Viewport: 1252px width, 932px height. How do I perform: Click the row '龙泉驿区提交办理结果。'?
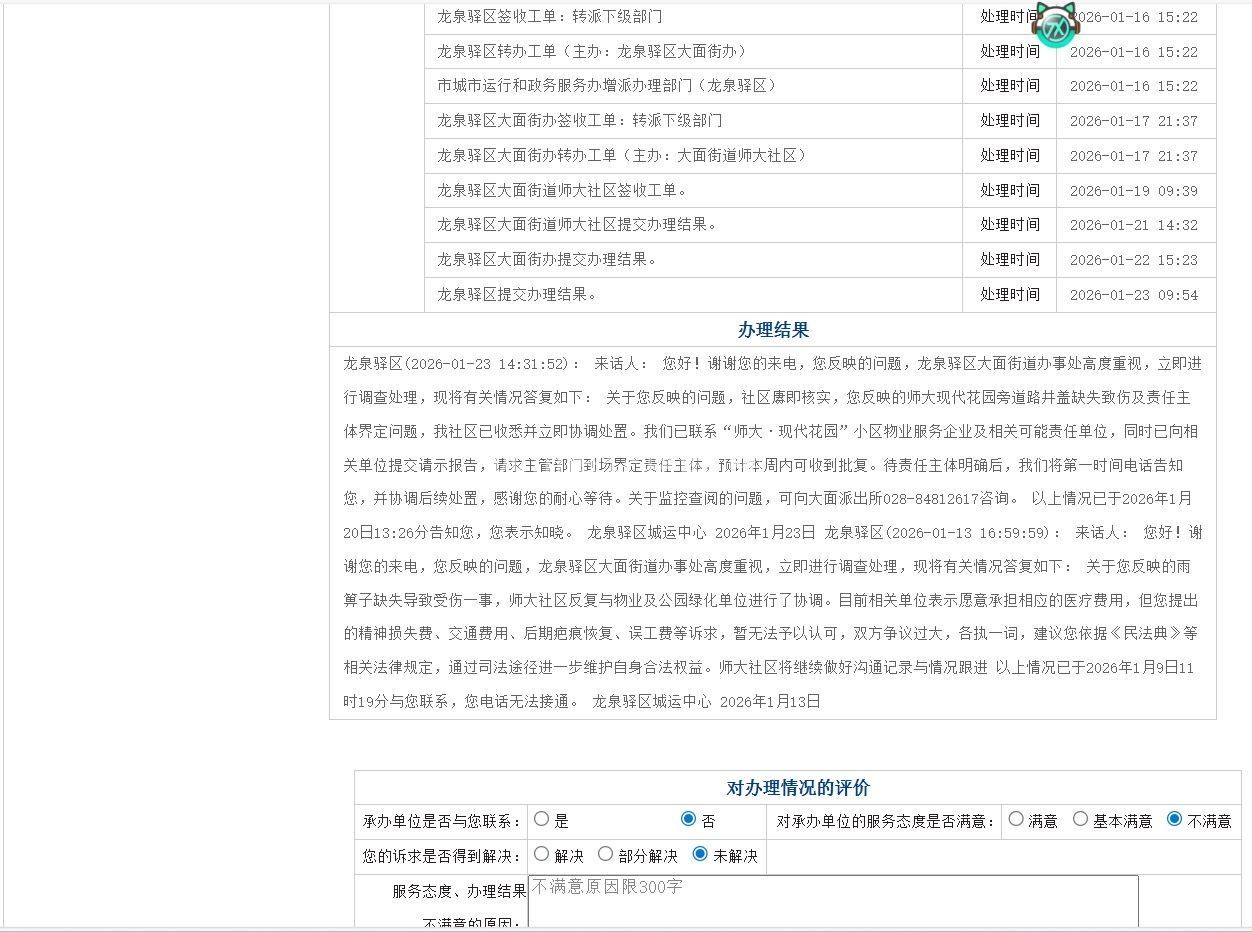point(517,295)
